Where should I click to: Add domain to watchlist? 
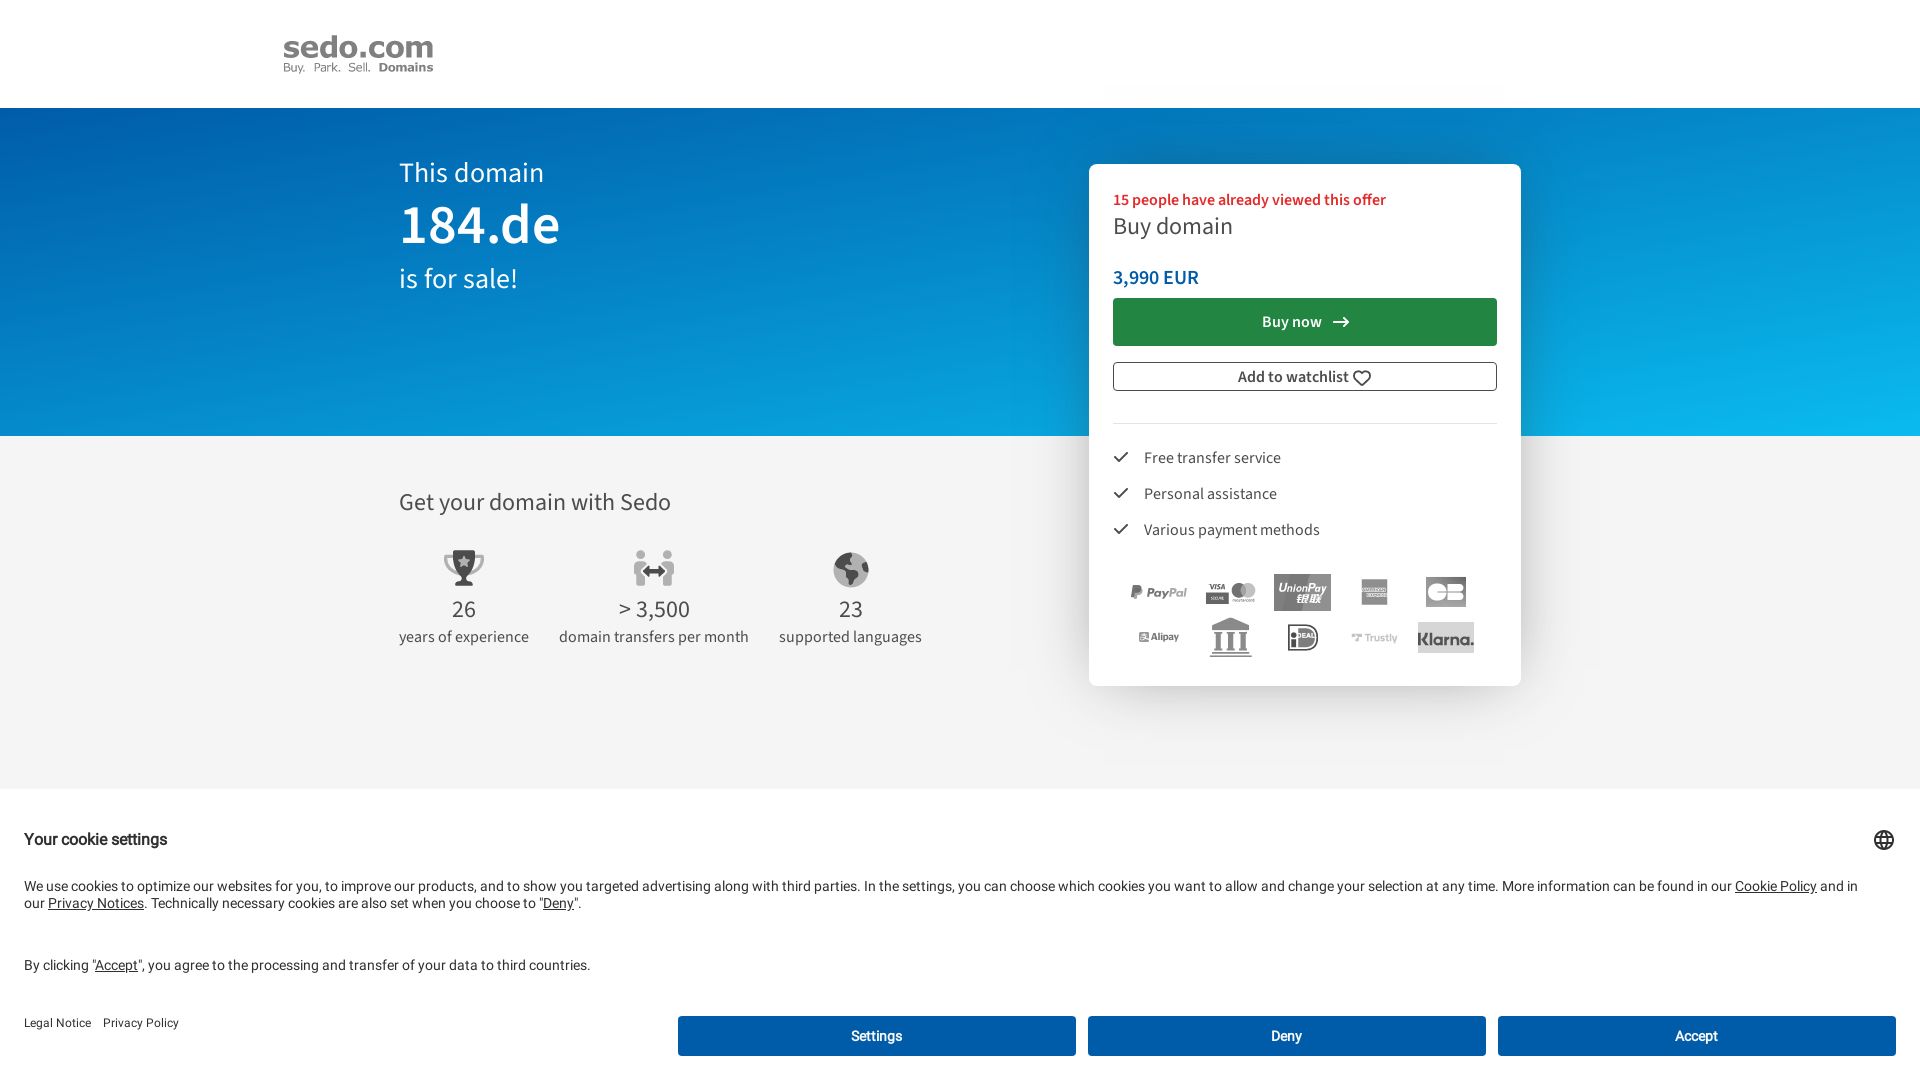[x=1305, y=377]
